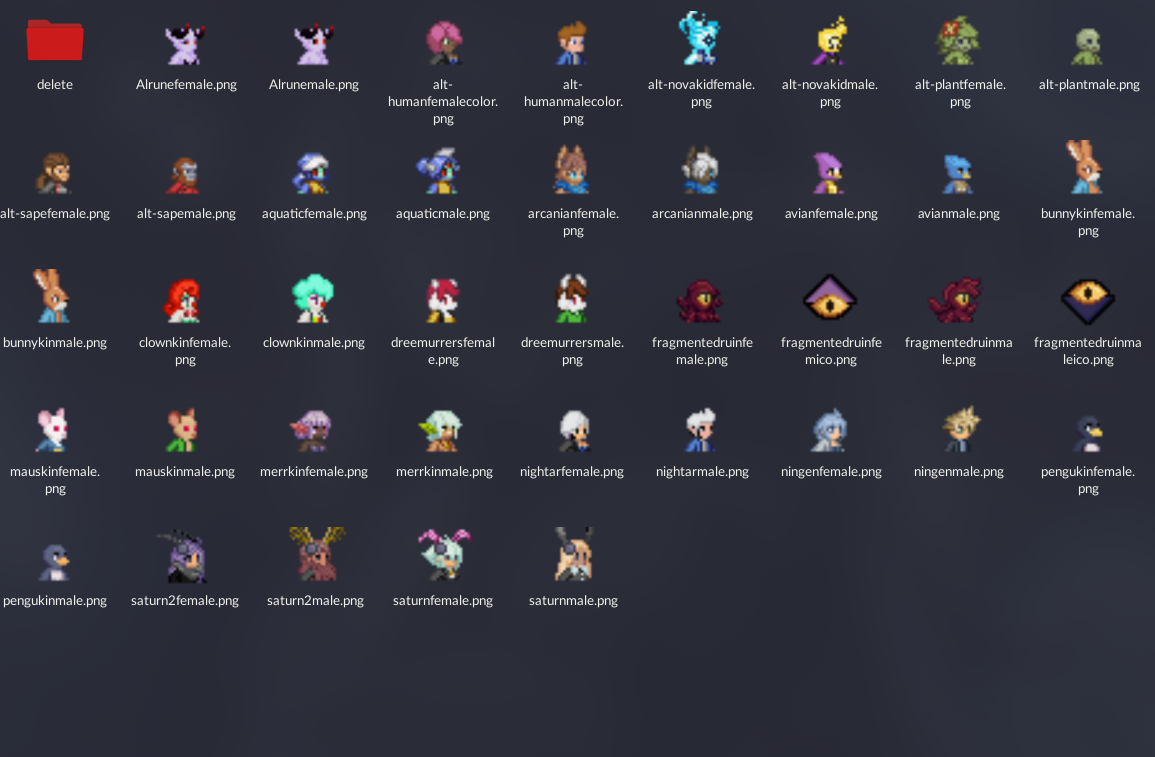Click the 'arcanianmale.png' file name text
This screenshot has width=1155, height=757.
[x=702, y=214]
